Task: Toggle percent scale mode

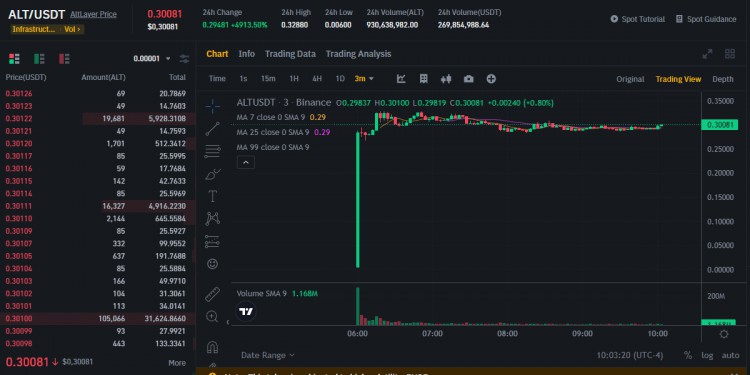Action: point(688,355)
